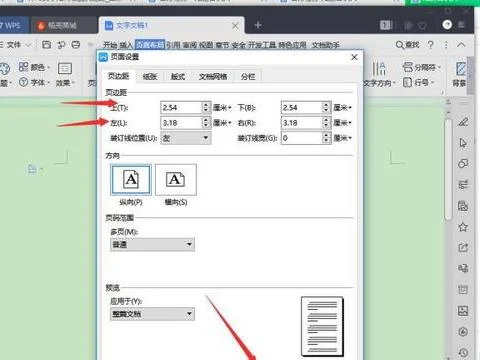
Task: Switch to the 分栏 tab in dialog
Action: [x=248, y=77]
